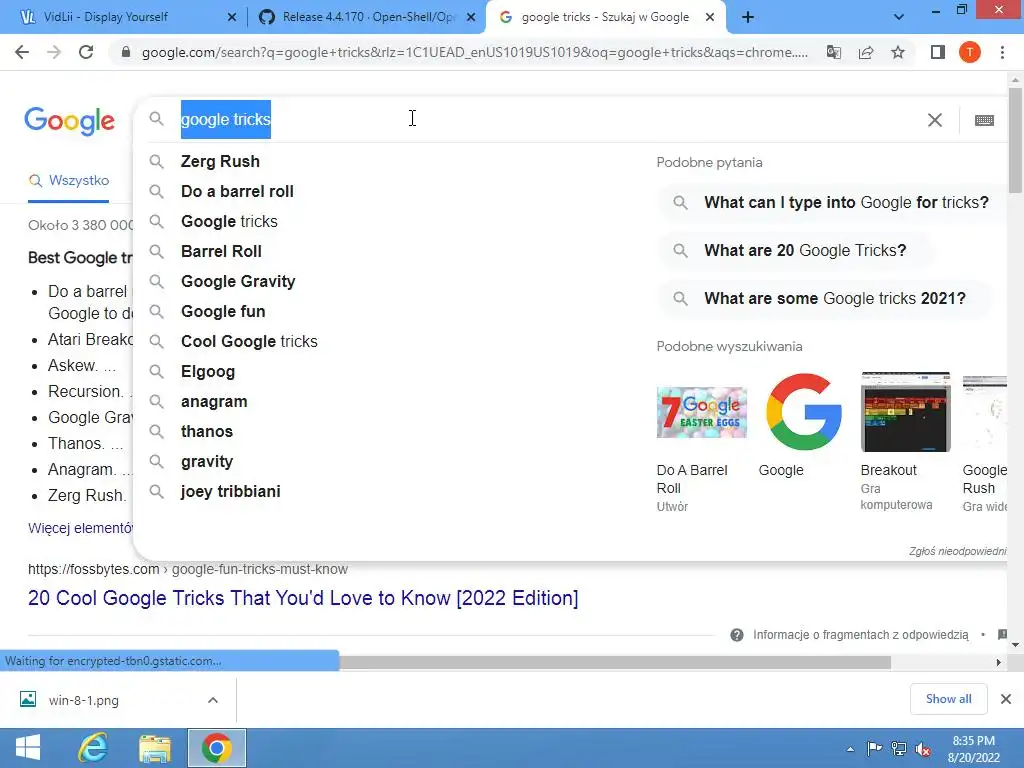
Task: Go back to the previous page
Action: [22, 52]
